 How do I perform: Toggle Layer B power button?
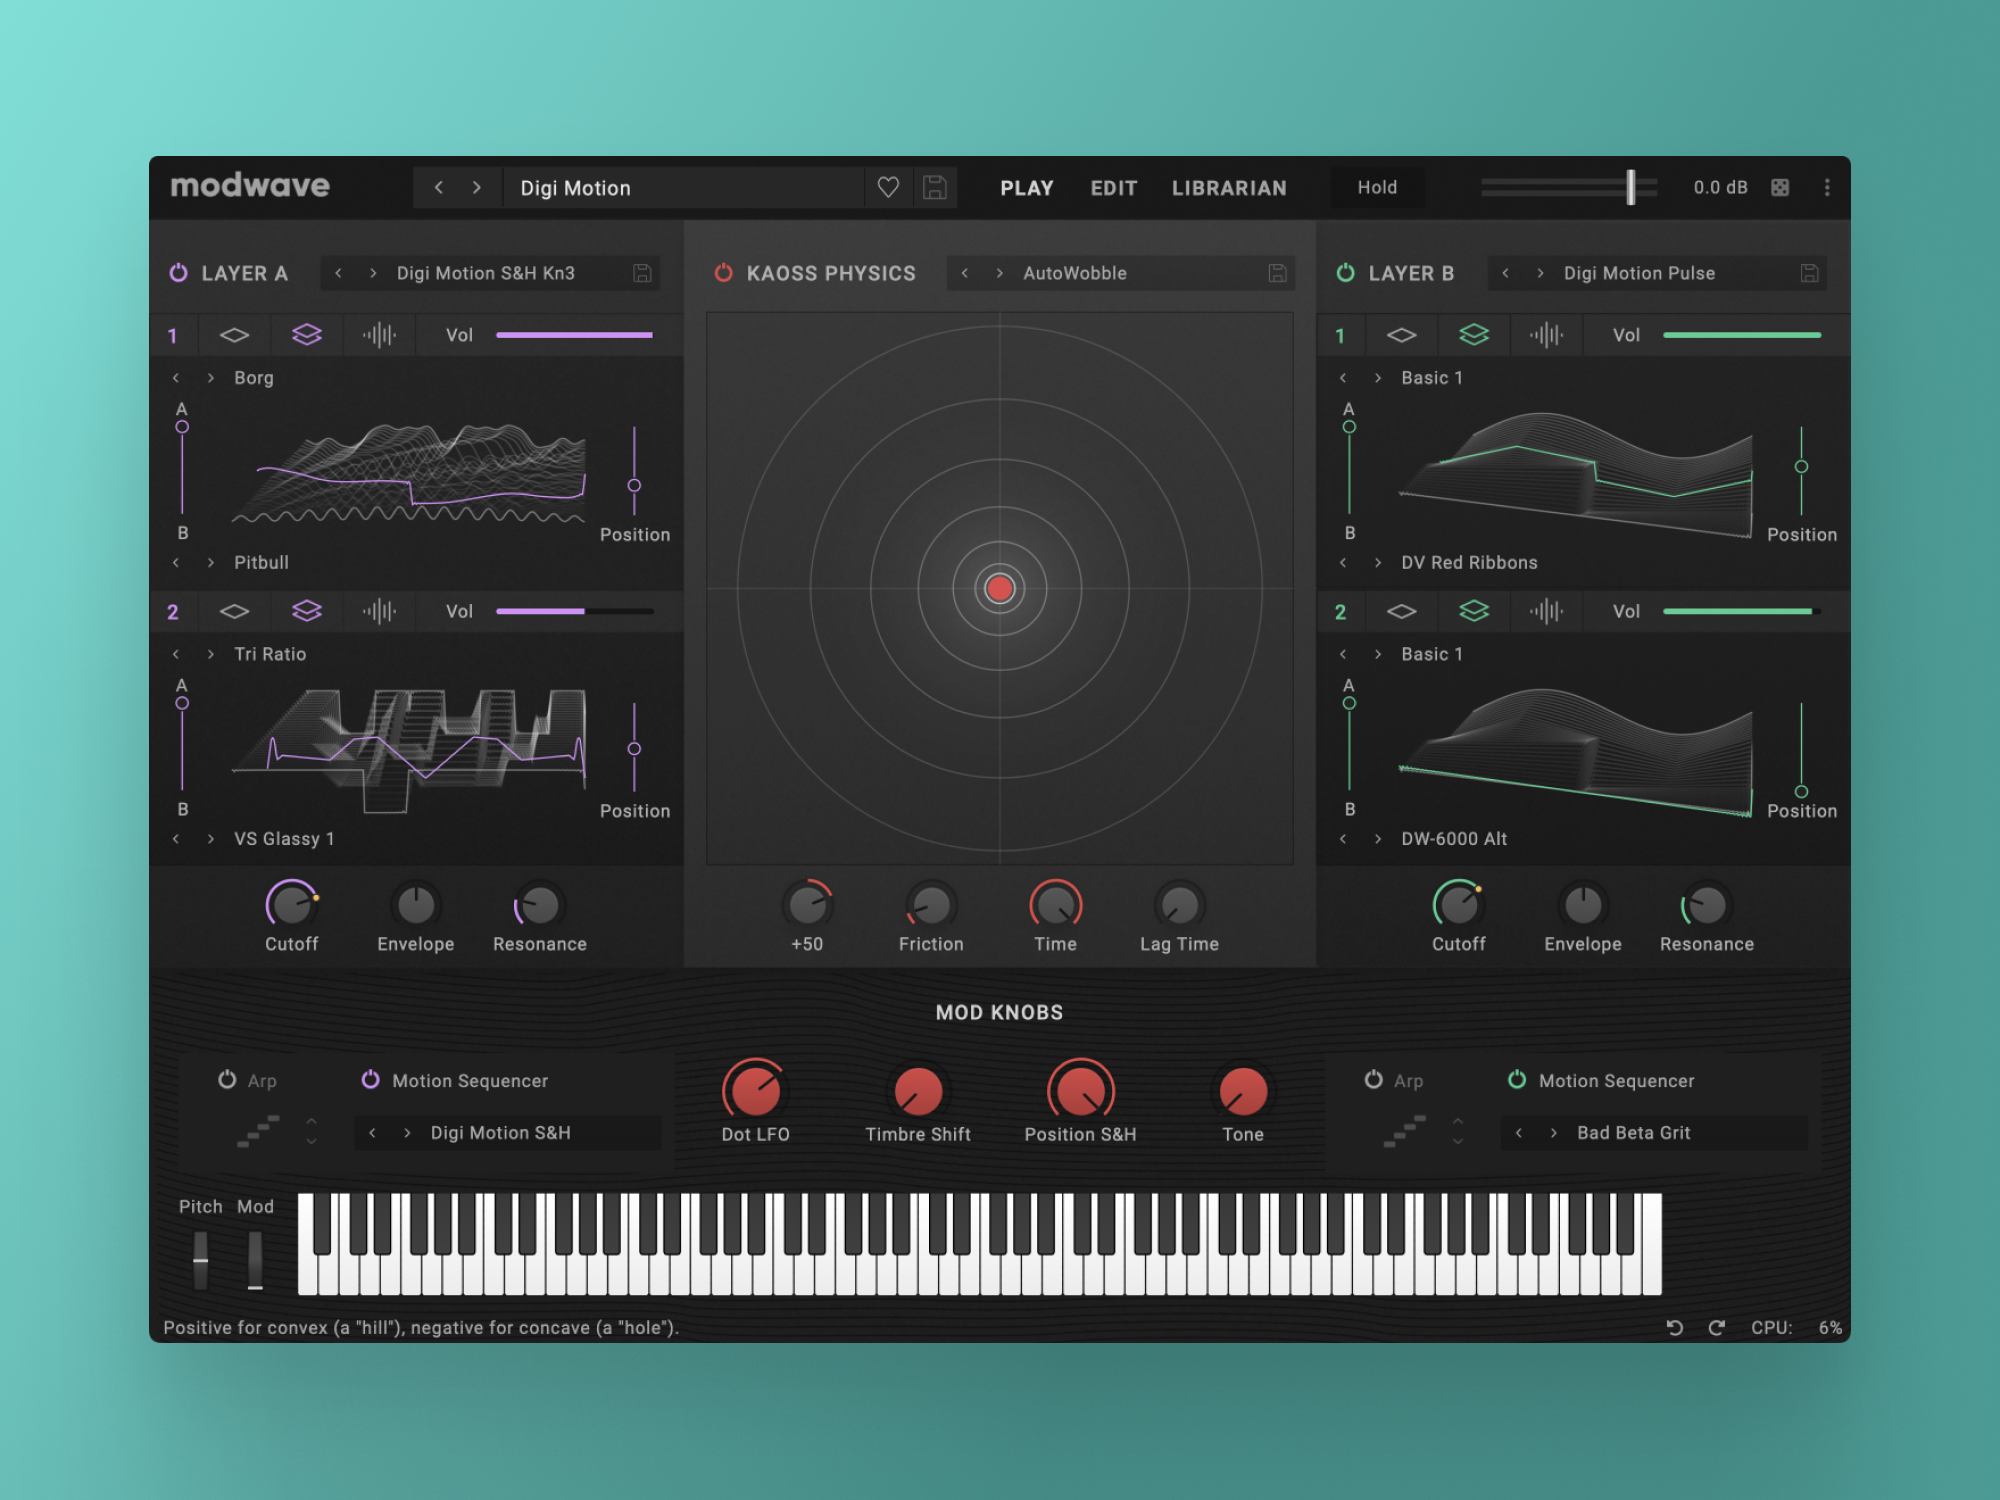coord(1345,273)
